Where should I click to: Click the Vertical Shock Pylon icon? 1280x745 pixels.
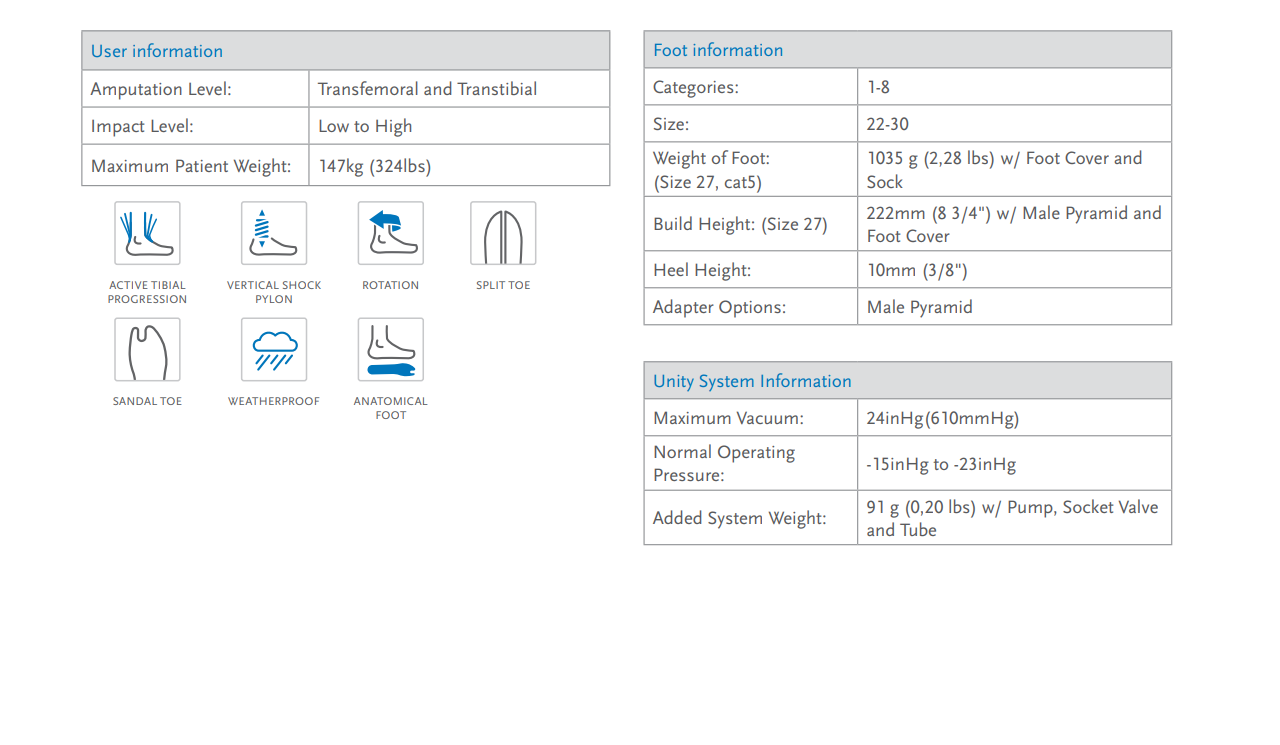click(x=274, y=233)
